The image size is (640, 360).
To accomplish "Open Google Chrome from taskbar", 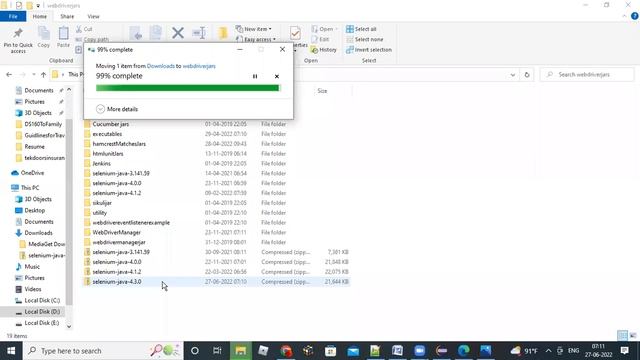I will tap(286, 351).
